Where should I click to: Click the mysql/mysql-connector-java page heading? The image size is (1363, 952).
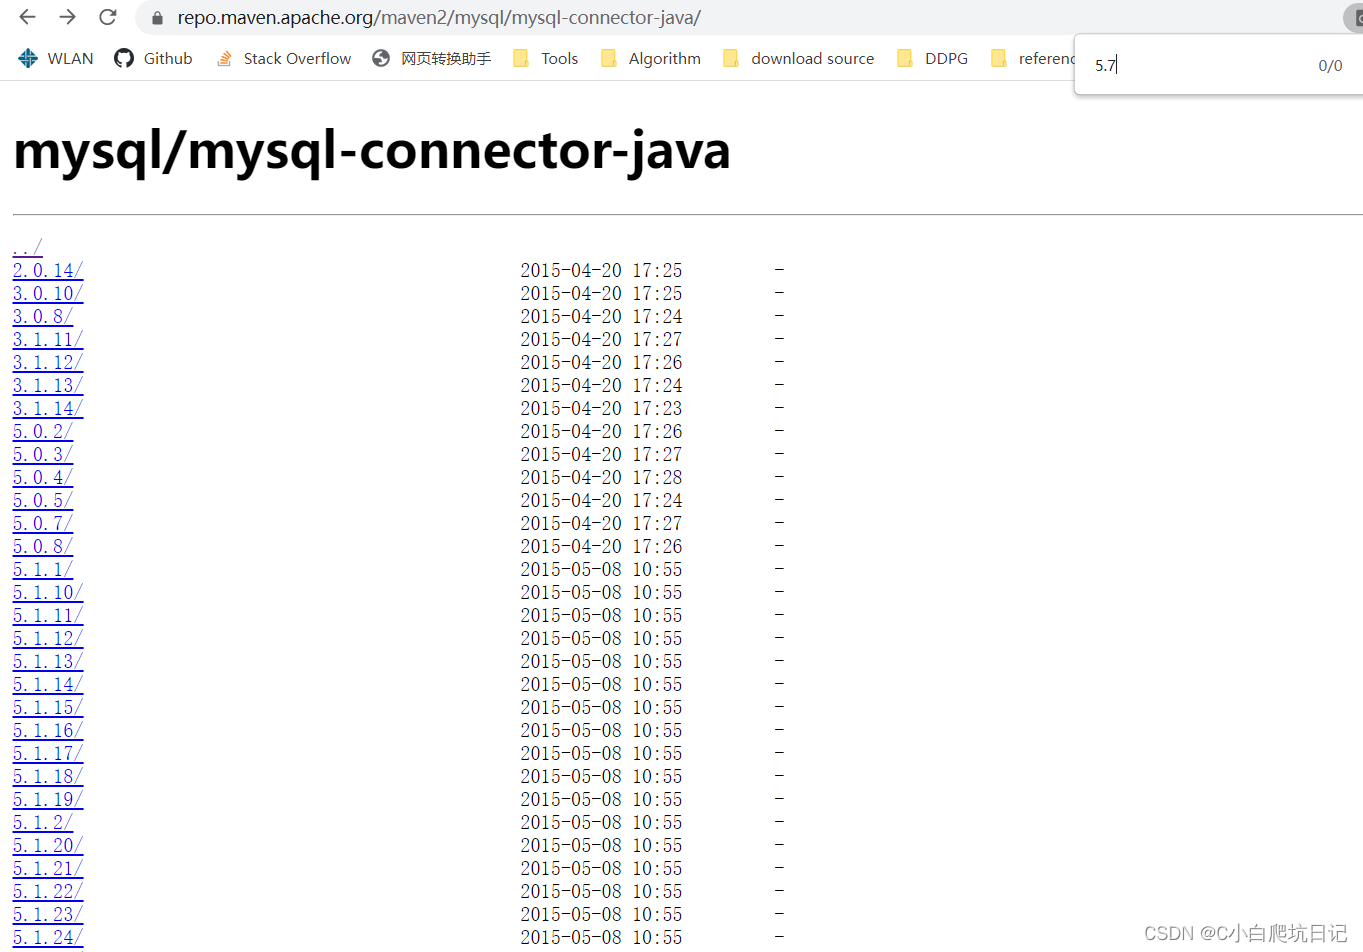tap(372, 151)
